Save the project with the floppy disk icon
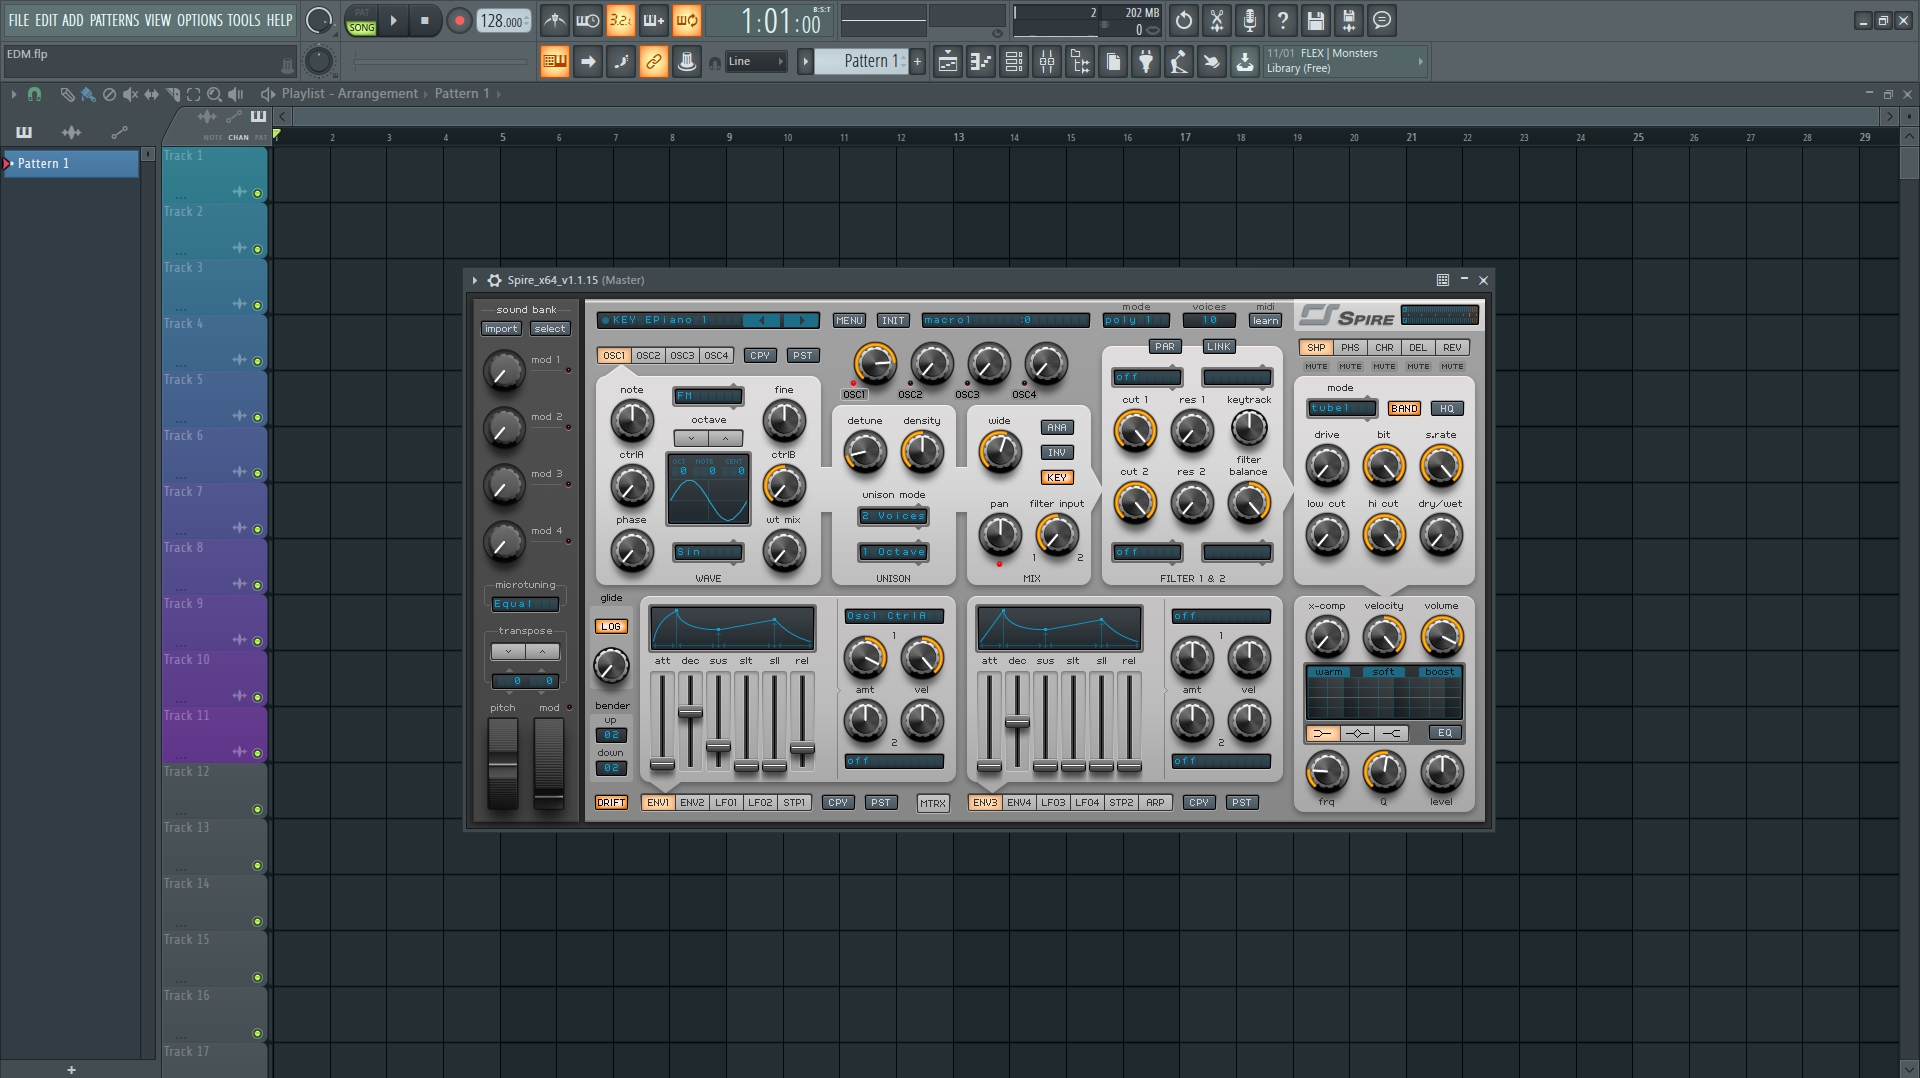Image resolution: width=1920 pixels, height=1078 pixels. tap(1315, 20)
